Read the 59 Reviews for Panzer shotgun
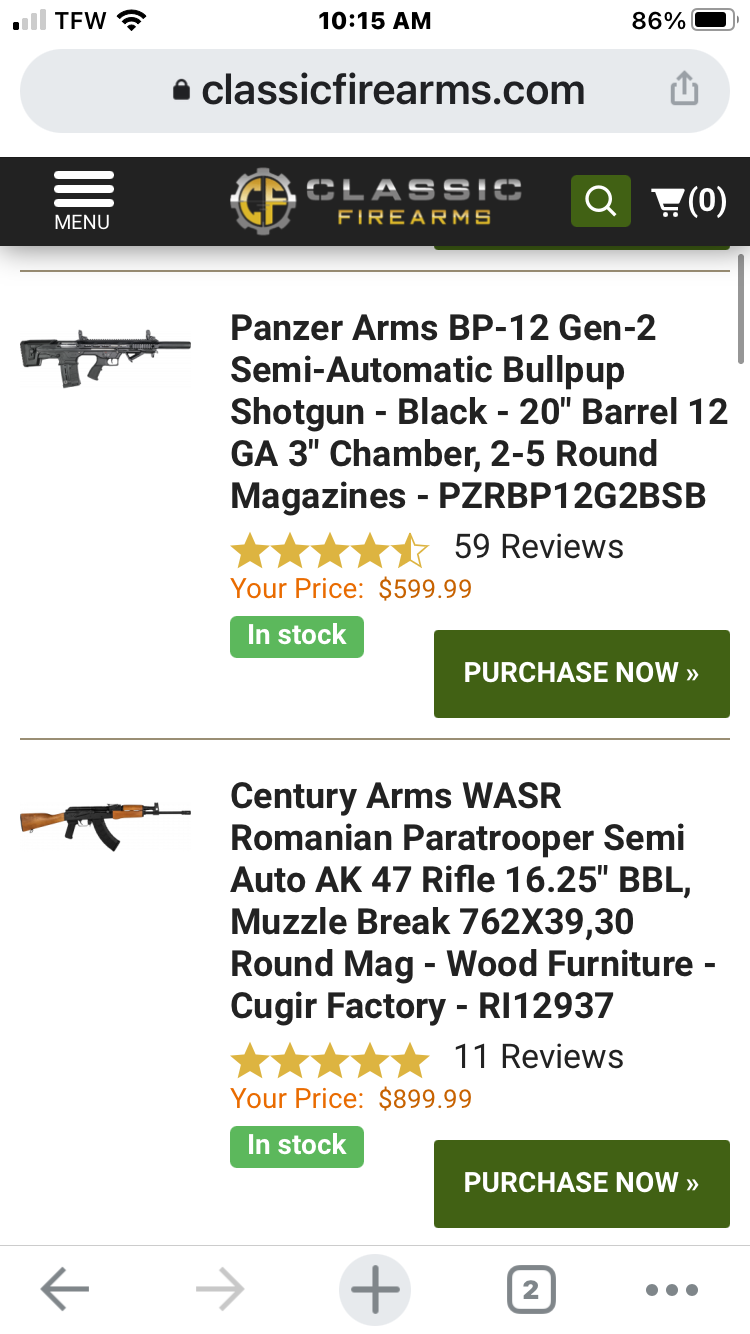This screenshot has width=750, height=1334. 538,547
